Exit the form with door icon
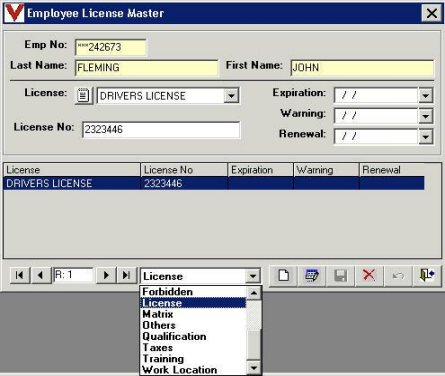The height and width of the screenshot is (376, 445). pos(427,275)
